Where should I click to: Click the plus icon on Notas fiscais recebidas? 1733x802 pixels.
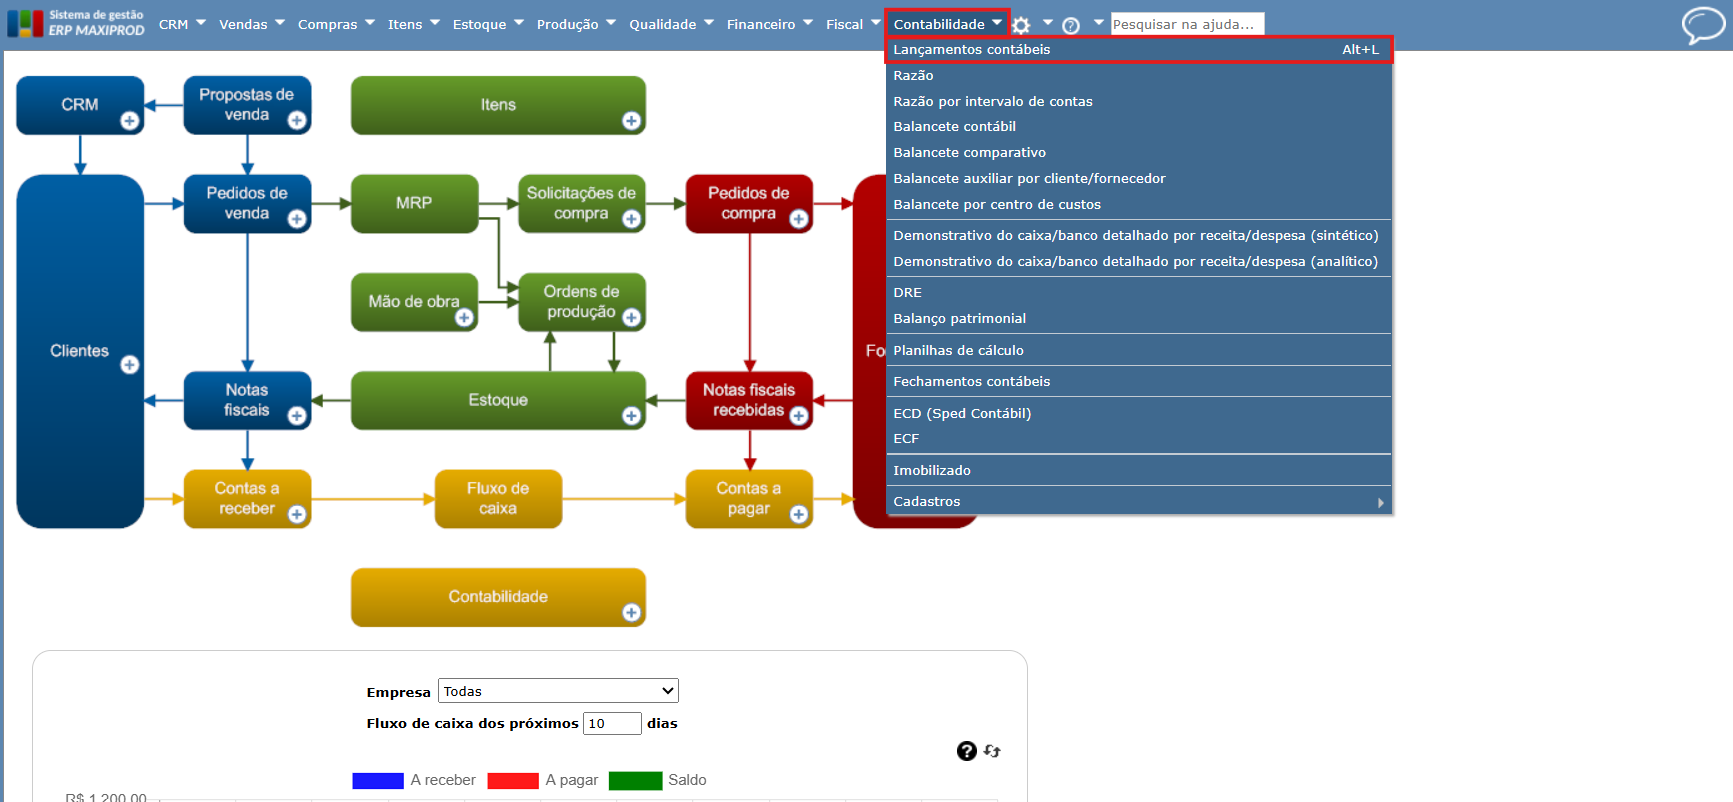[x=798, y=416]
